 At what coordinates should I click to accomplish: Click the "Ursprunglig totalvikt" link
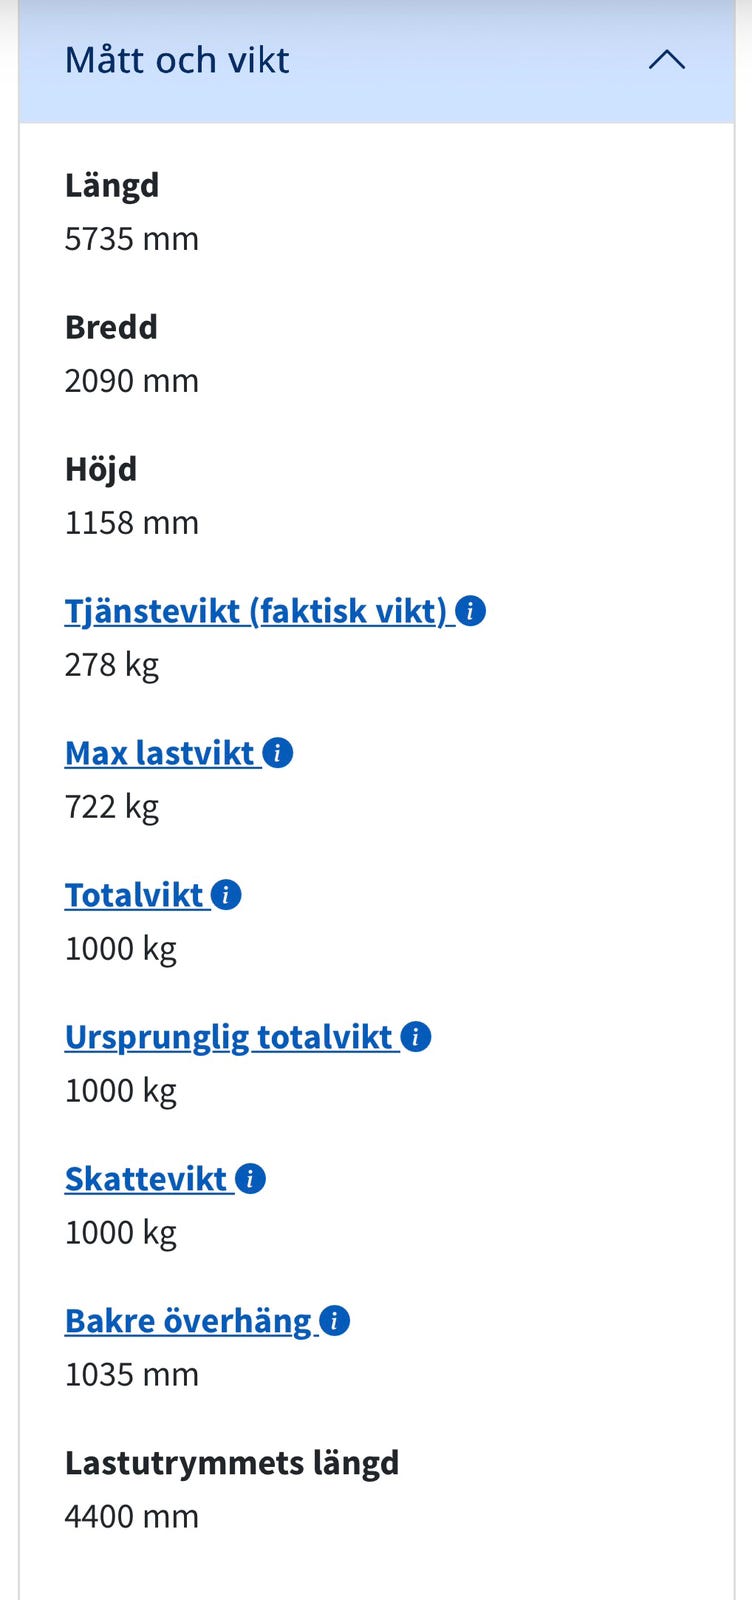(228, 1037)
